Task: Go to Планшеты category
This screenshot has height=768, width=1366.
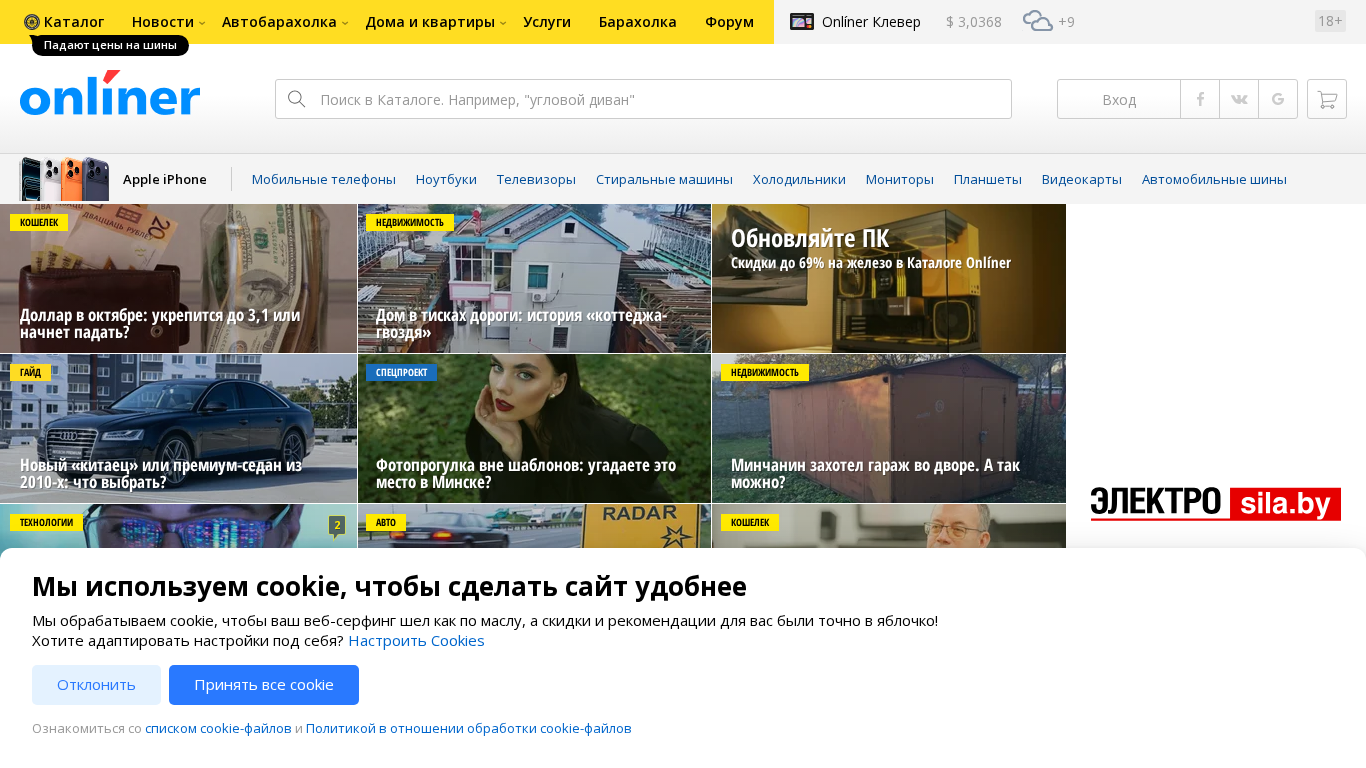Action: click(x=988, y=179)
